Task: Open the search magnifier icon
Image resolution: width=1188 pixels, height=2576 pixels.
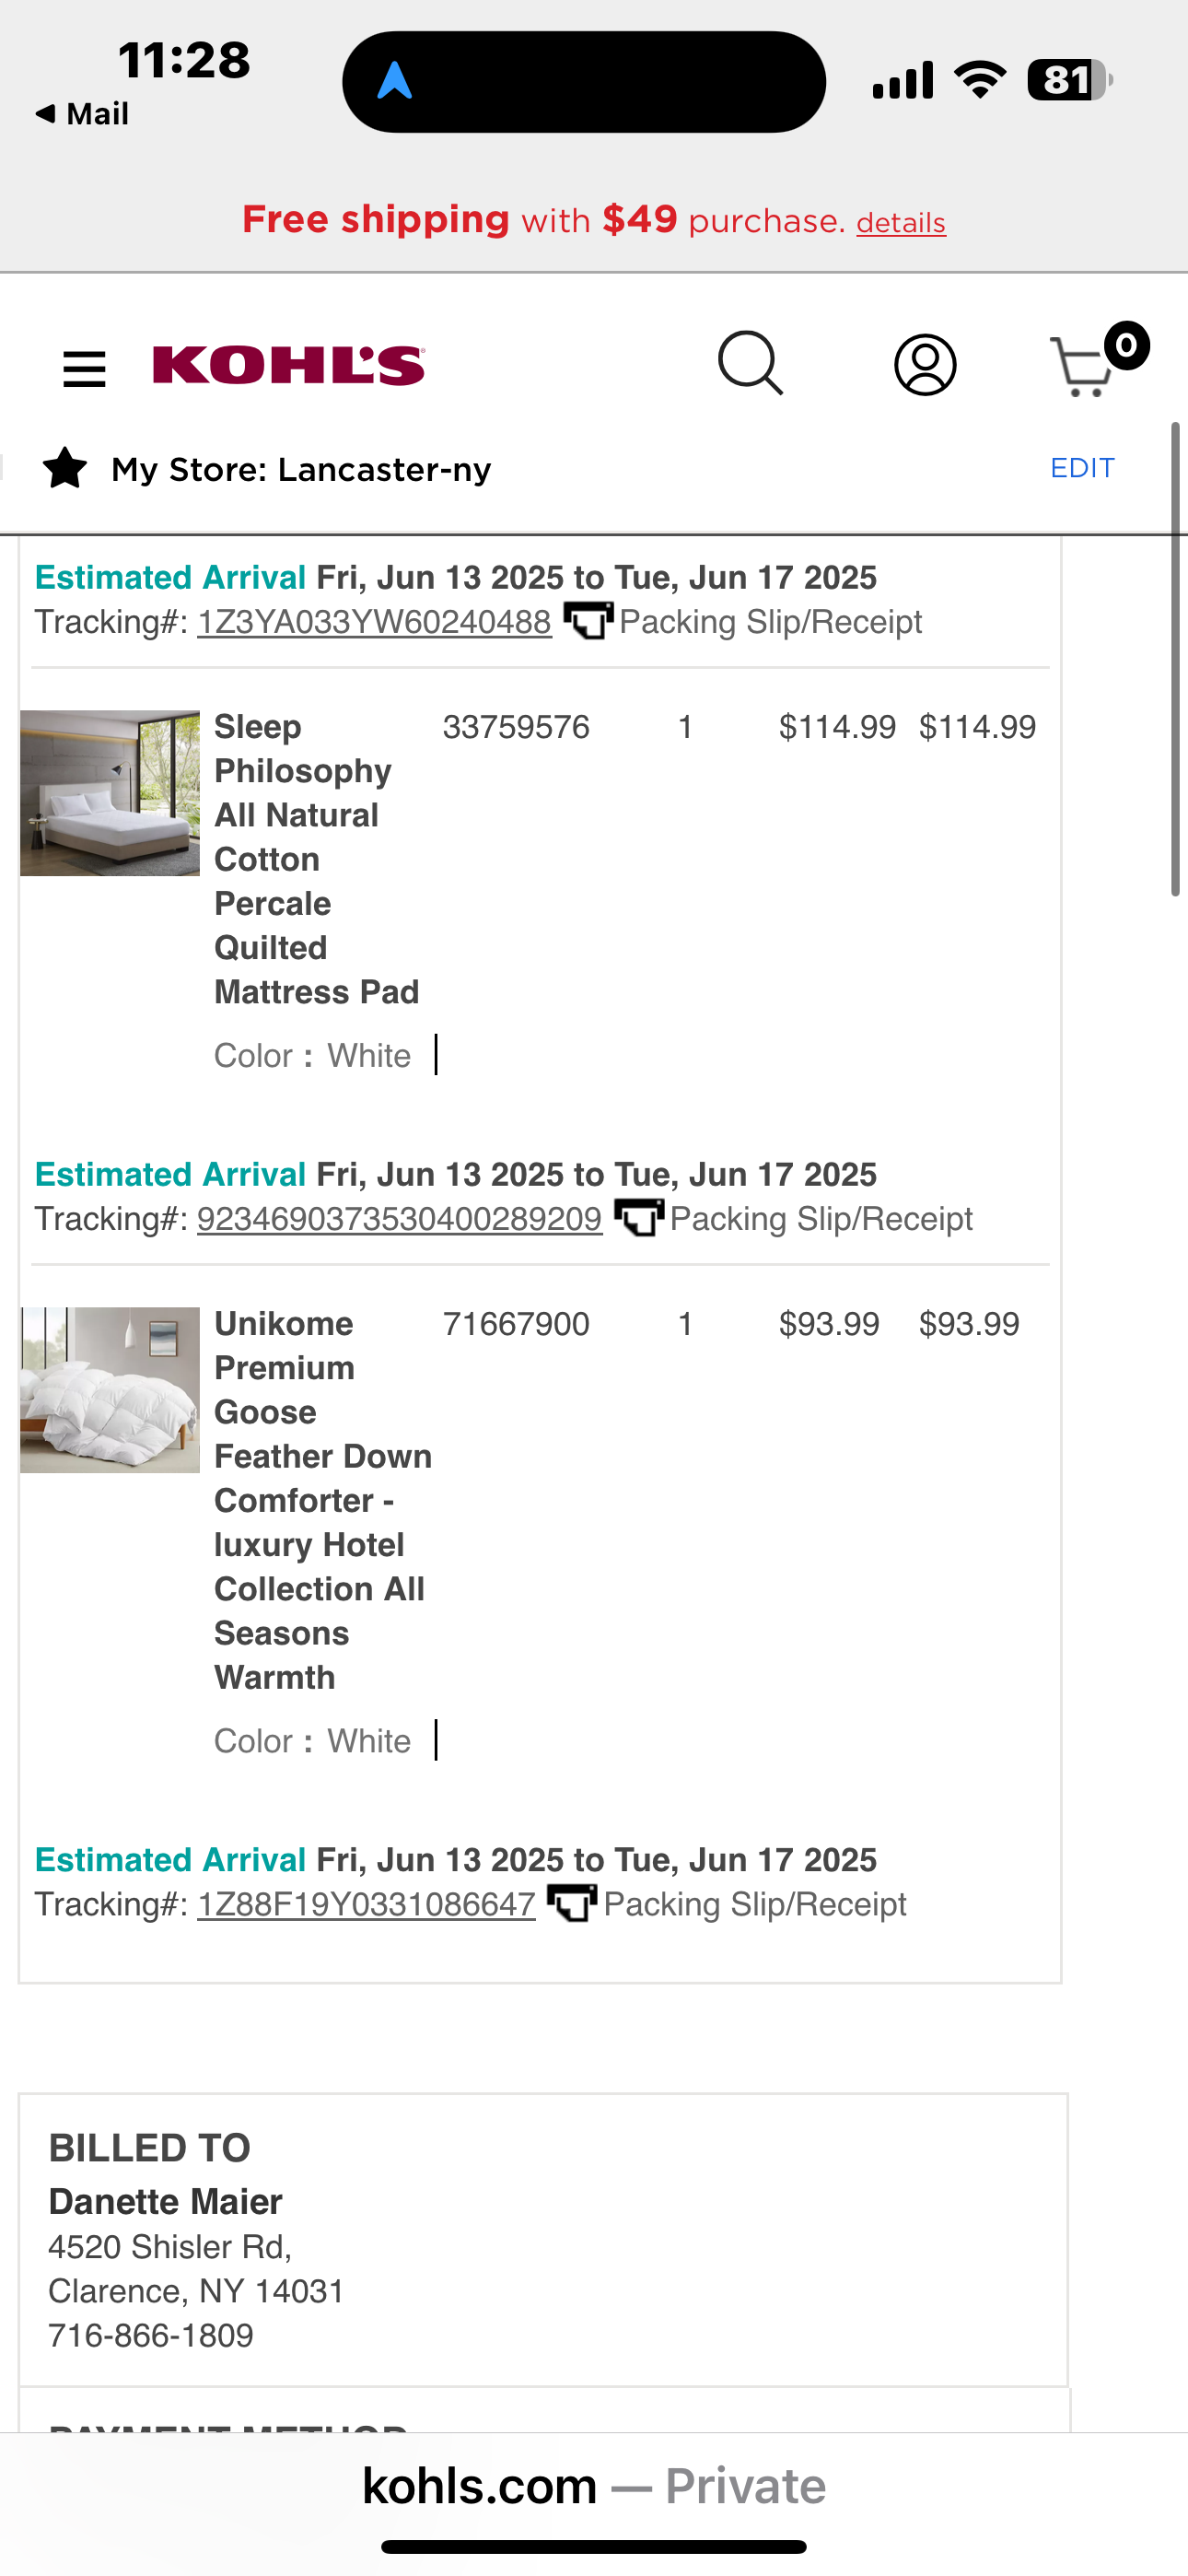Action: tap(751, 364)
